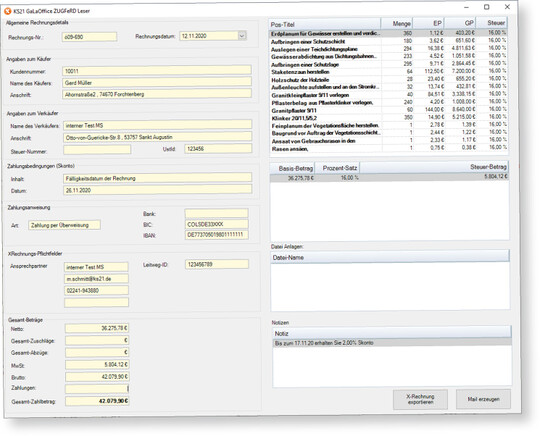Click the empty Steuer-Nummer field
The height and width of the screenshot is (436, 540).
pyautogui.click(x=97, y=149)
